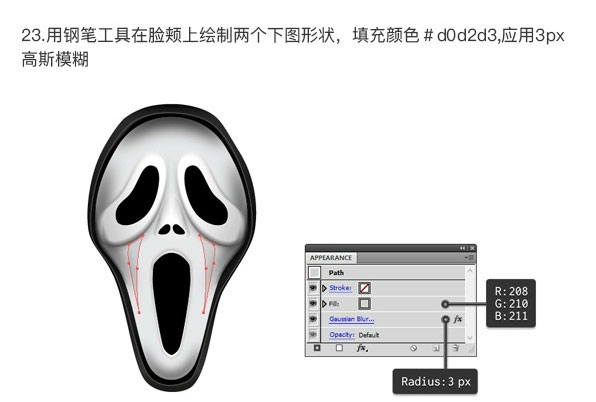Click Add New Fill icon

339,348
